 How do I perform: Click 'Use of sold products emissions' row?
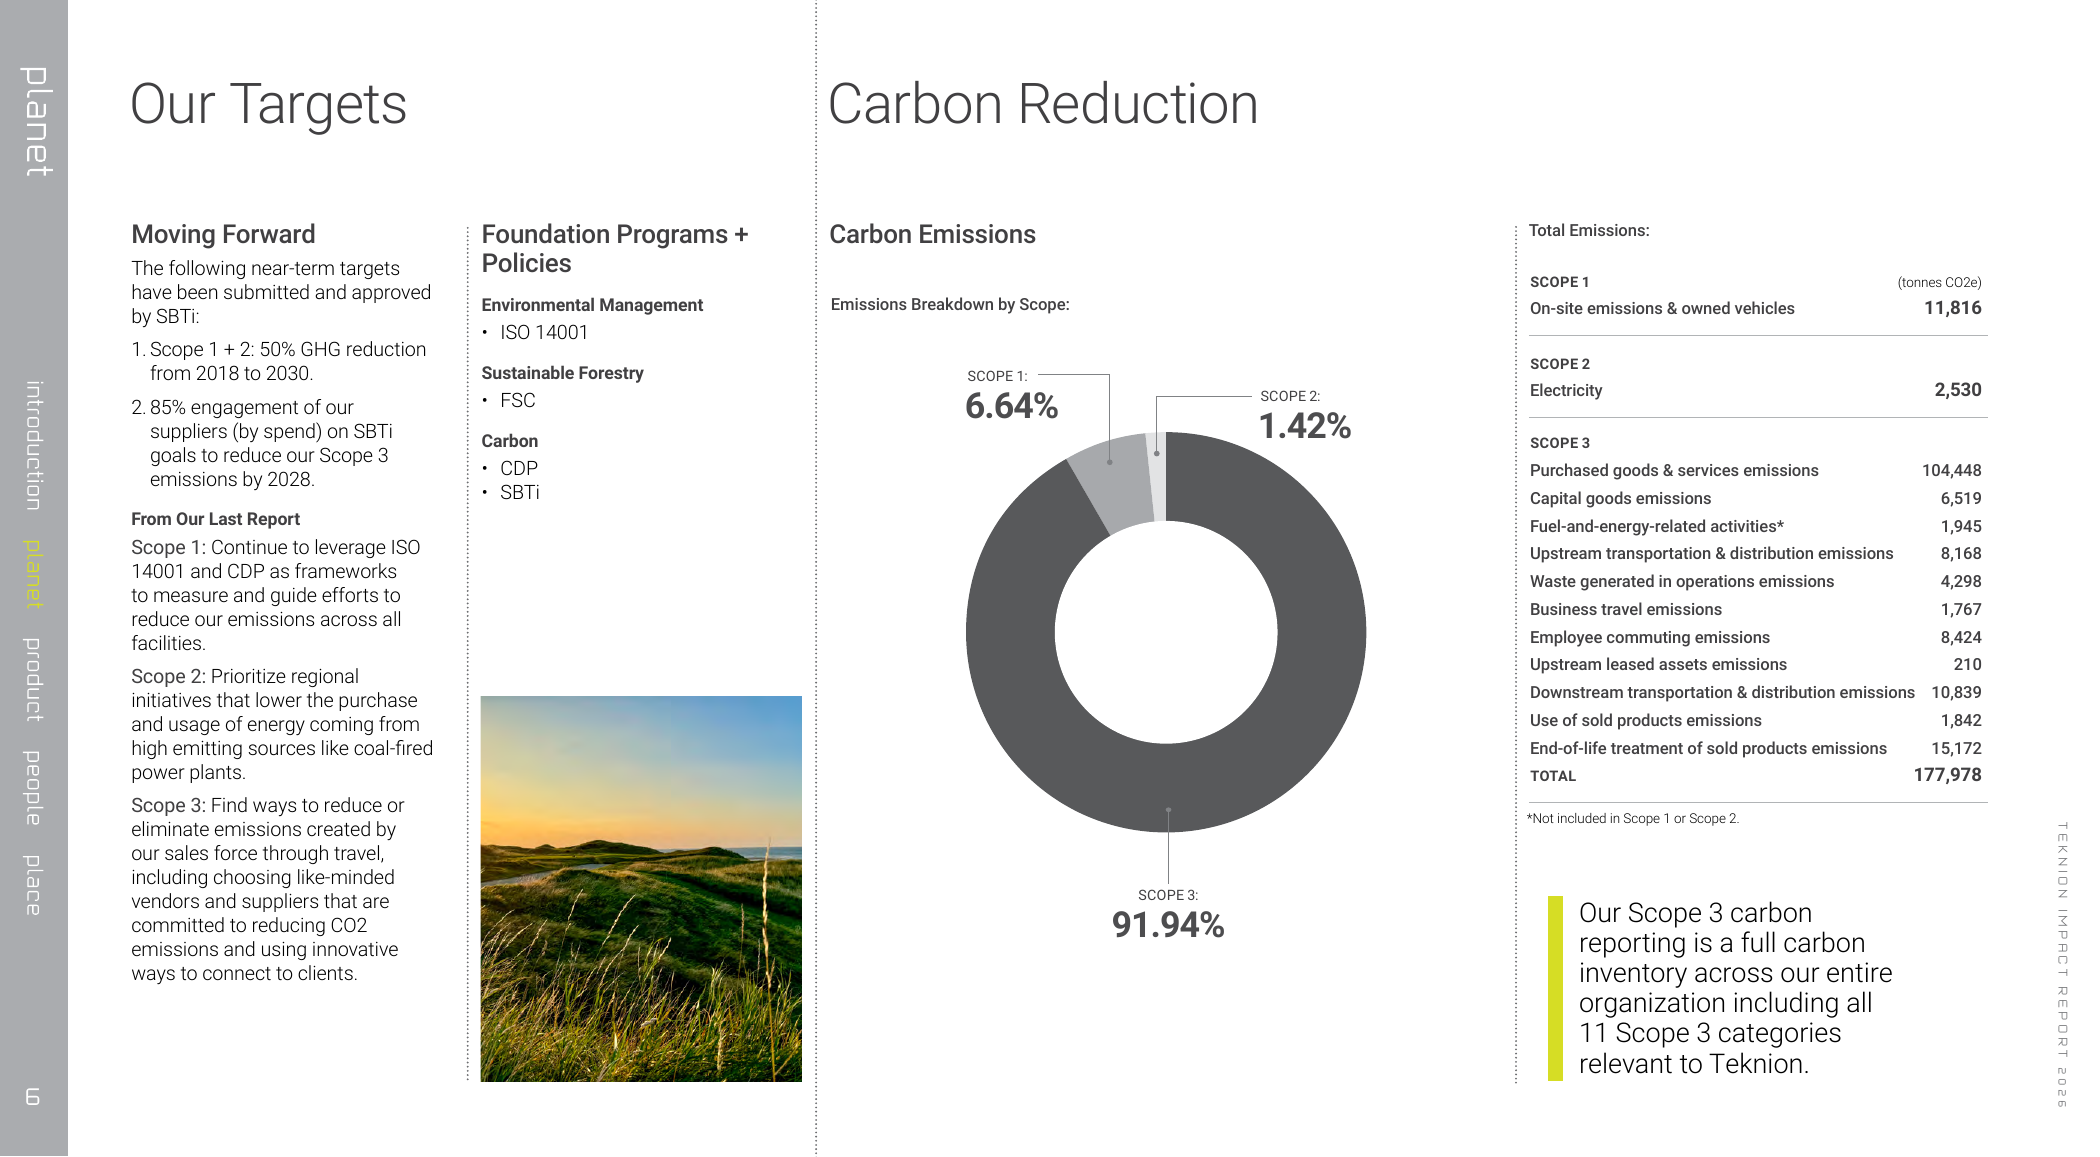click(1755, 720)
